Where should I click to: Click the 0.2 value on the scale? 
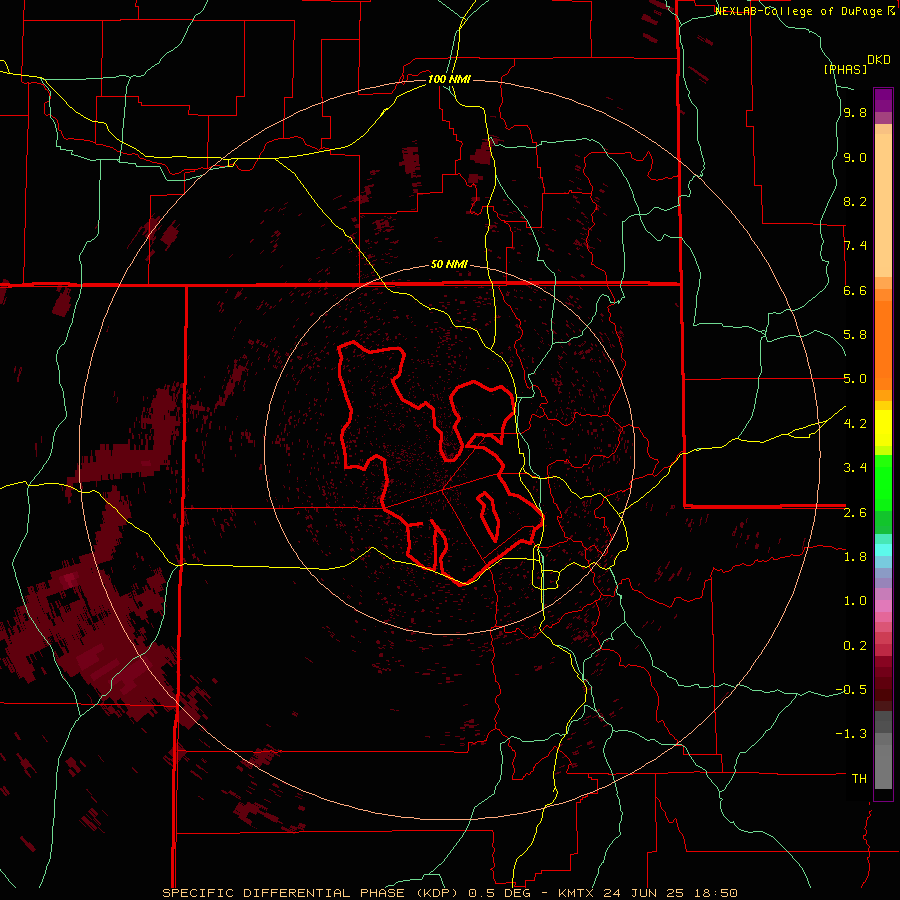(855, 646)
